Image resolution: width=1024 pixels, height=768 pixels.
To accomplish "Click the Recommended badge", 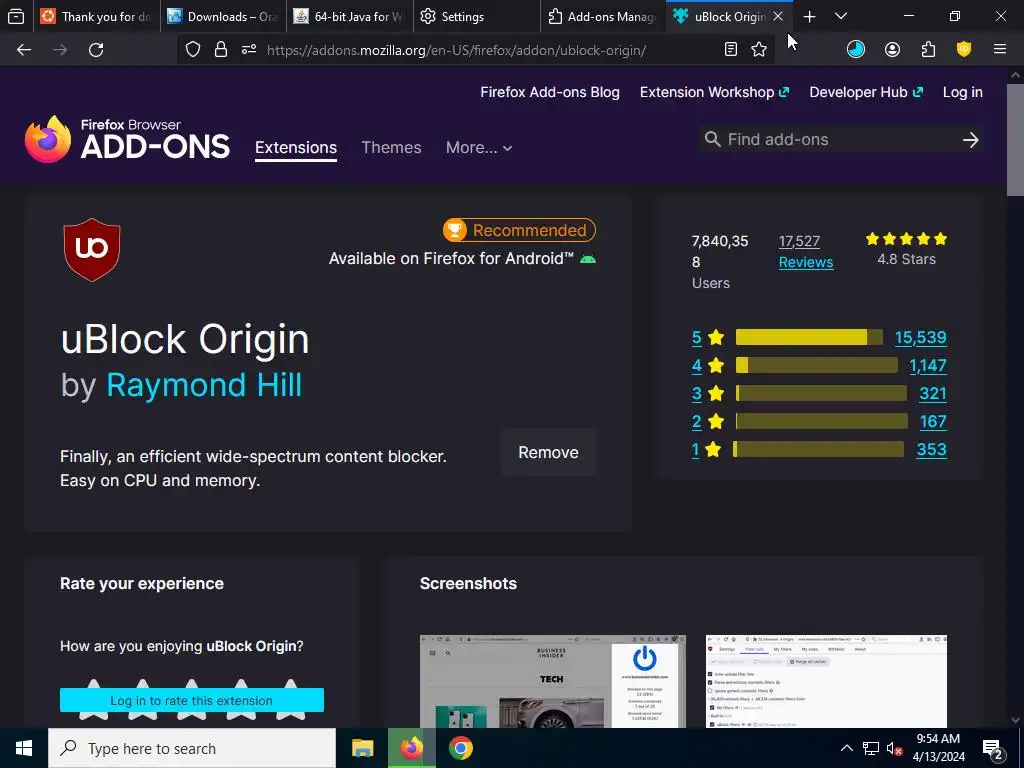I will 519,230.
